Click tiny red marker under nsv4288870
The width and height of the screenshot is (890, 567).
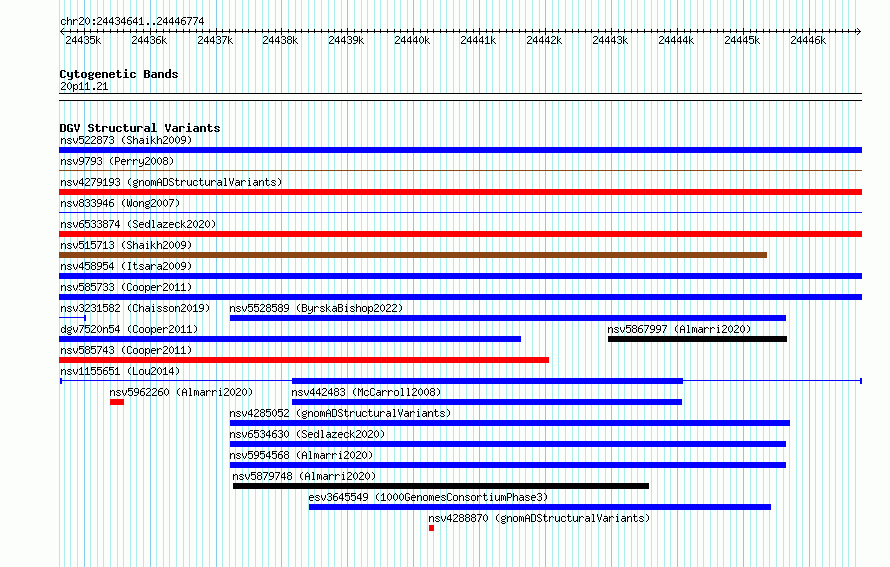click(x=431, y=528)
